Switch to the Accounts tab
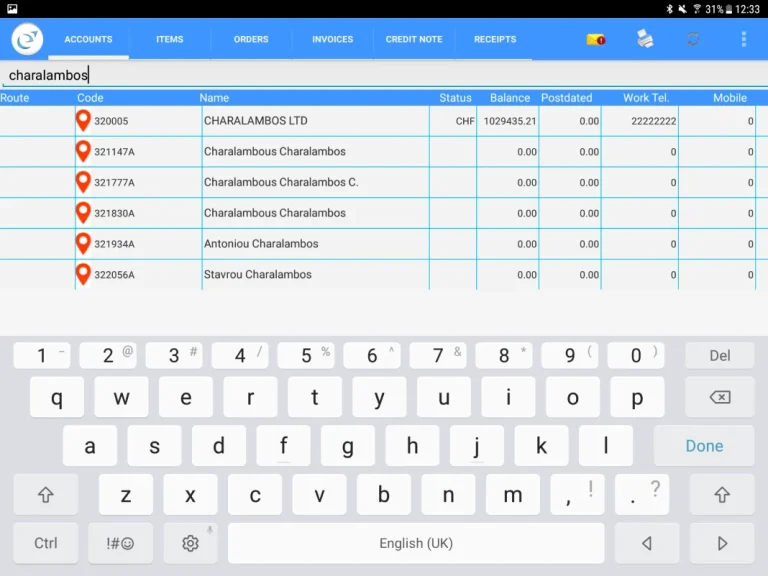 (88, 39)
